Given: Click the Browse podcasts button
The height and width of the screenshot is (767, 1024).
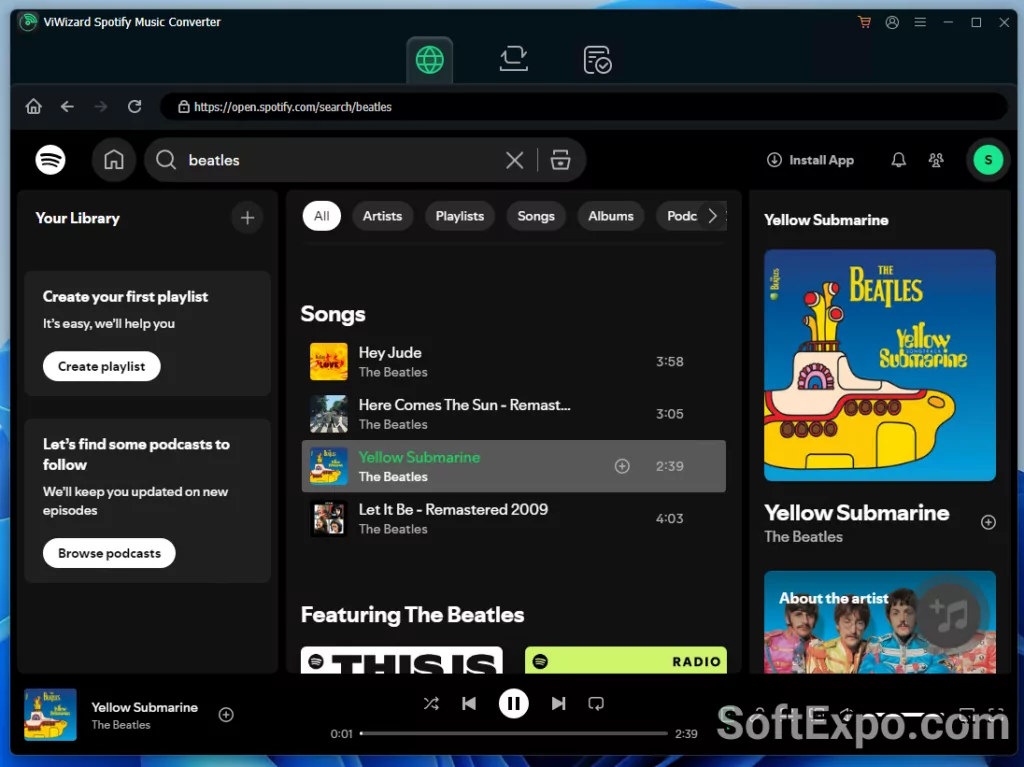Looking at the screenshot, I should 108,553.
